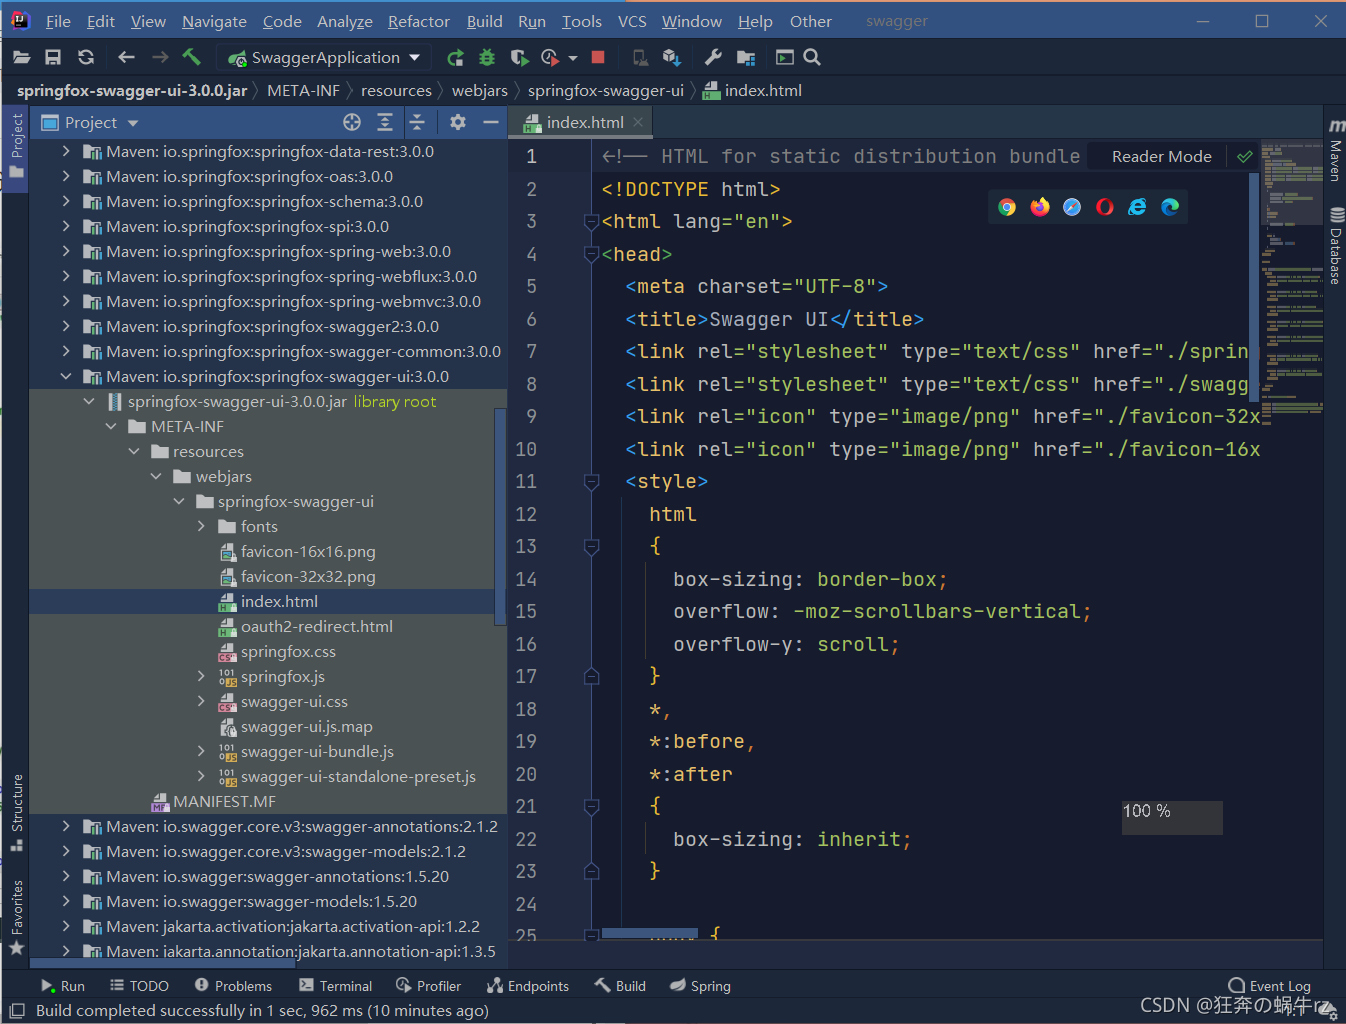Hide the Project panel with minus
Viewport: 1346px width, 1024px height.
(491, 122)
